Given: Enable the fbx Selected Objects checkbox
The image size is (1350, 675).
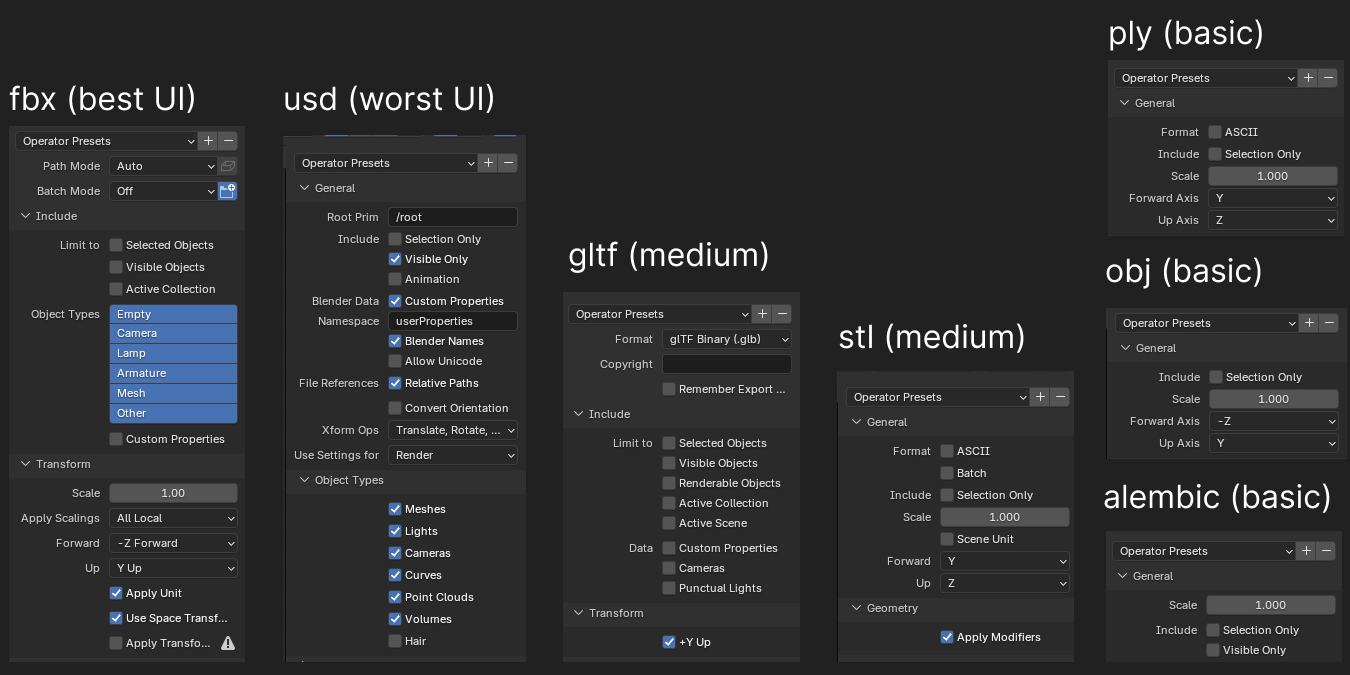Looking at the screenshot, I should [116, 245].
